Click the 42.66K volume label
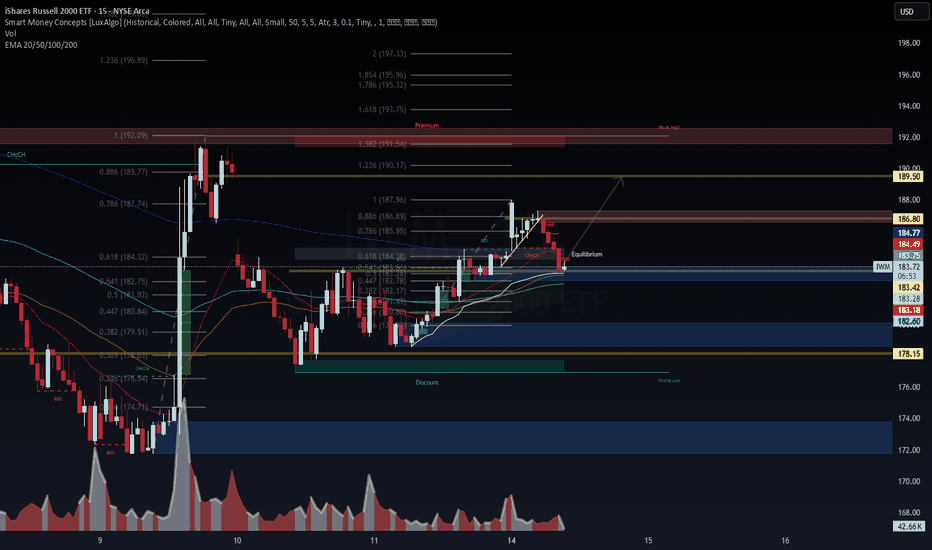This screenshot has height=550, width=932. click(909, 526)
